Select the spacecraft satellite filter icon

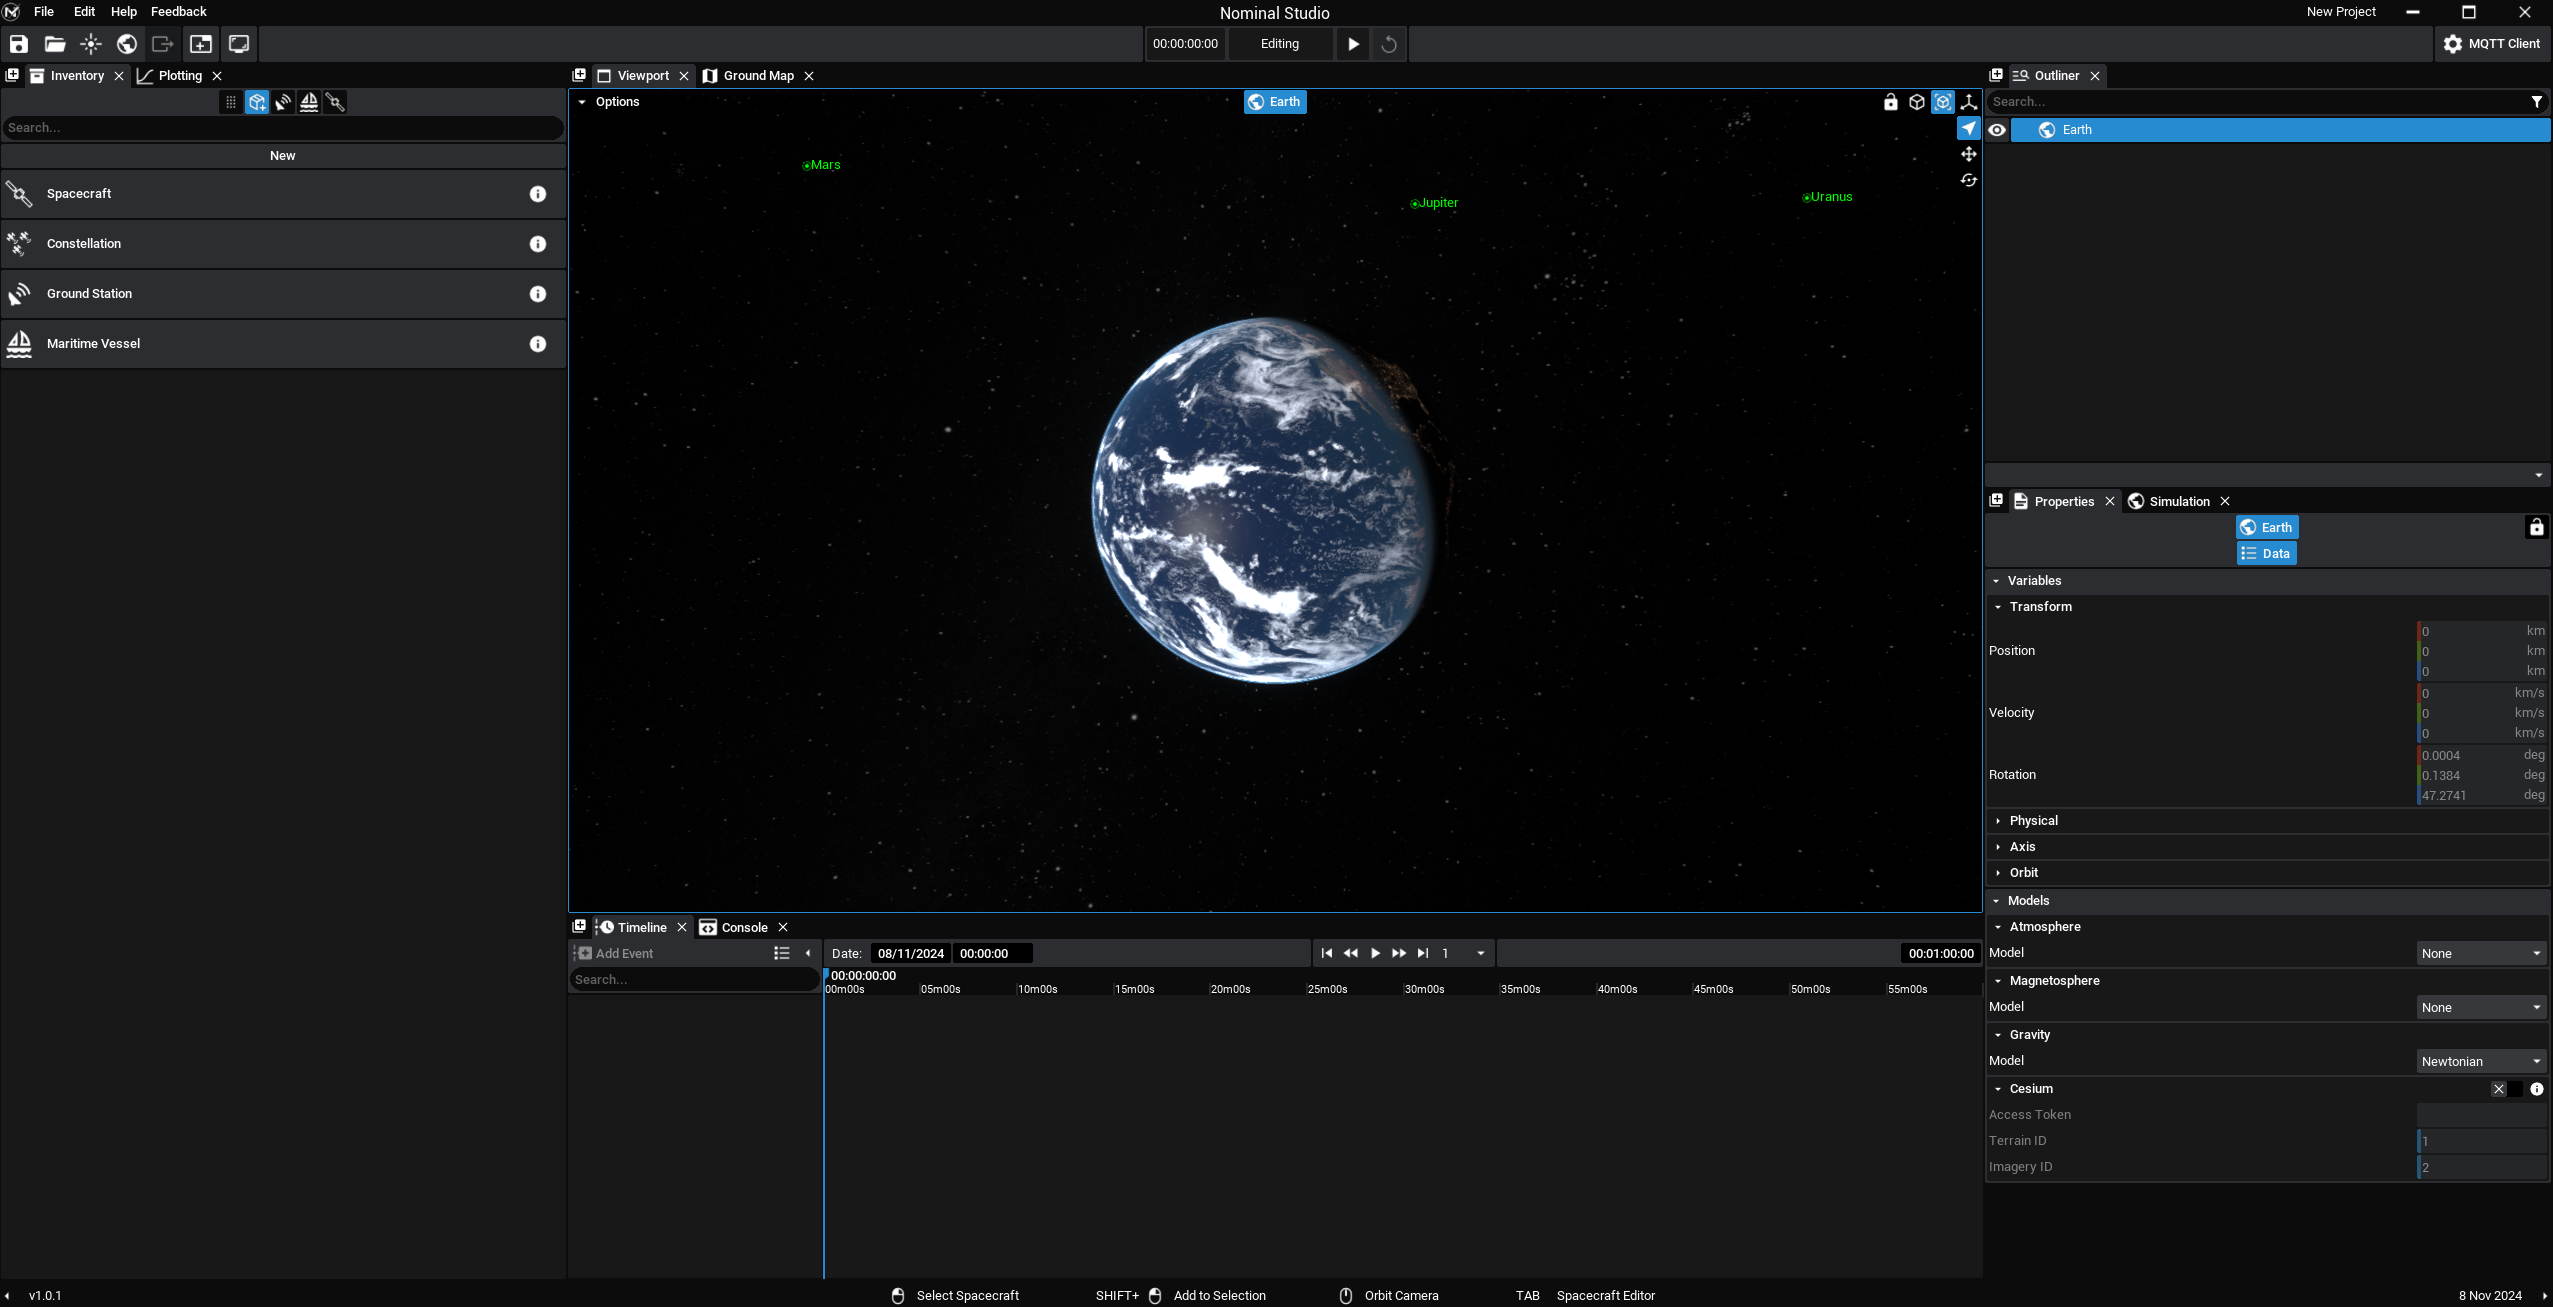(335, 102)
